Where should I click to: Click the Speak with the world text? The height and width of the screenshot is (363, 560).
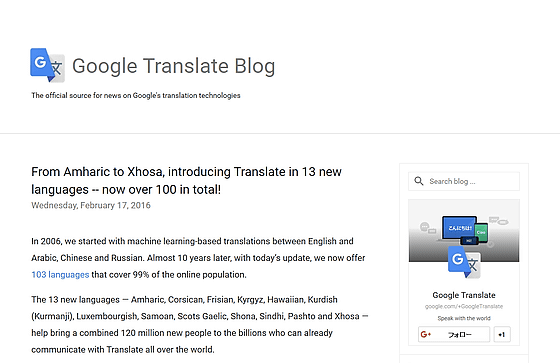[x=464, y=318]
